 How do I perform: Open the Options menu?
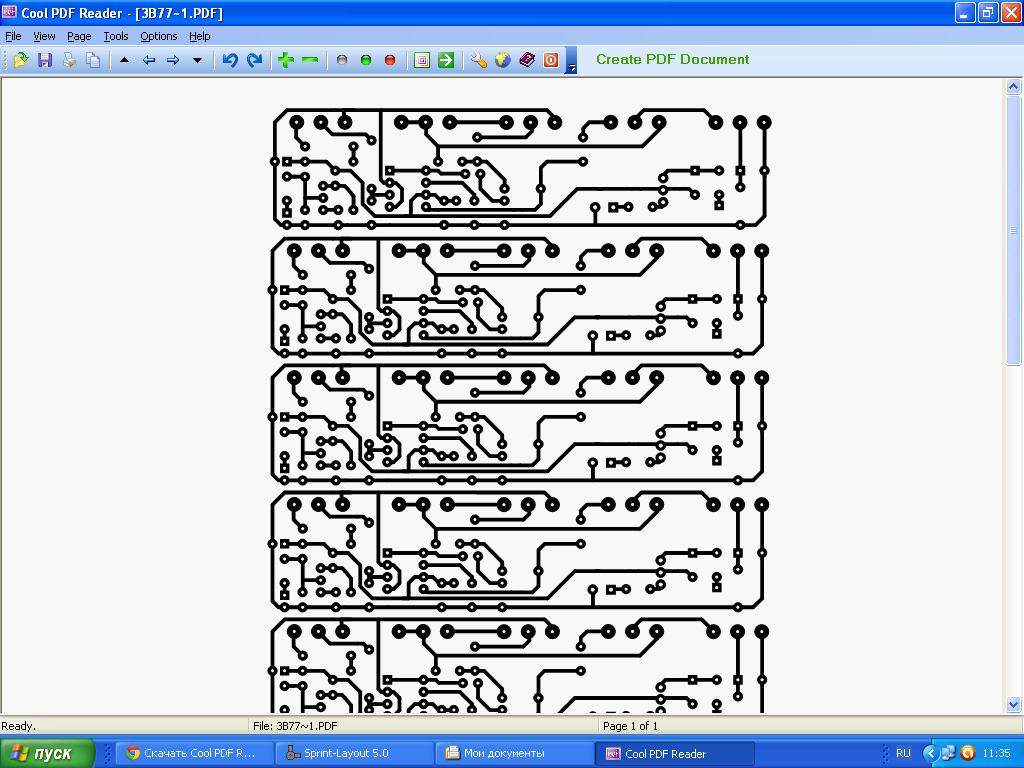[159, 37]
